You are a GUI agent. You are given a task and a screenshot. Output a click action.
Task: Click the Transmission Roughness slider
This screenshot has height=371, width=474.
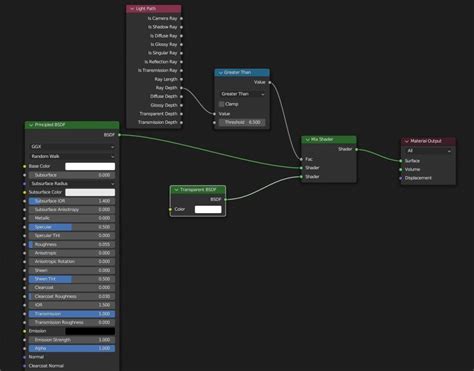tap(72, 323)
